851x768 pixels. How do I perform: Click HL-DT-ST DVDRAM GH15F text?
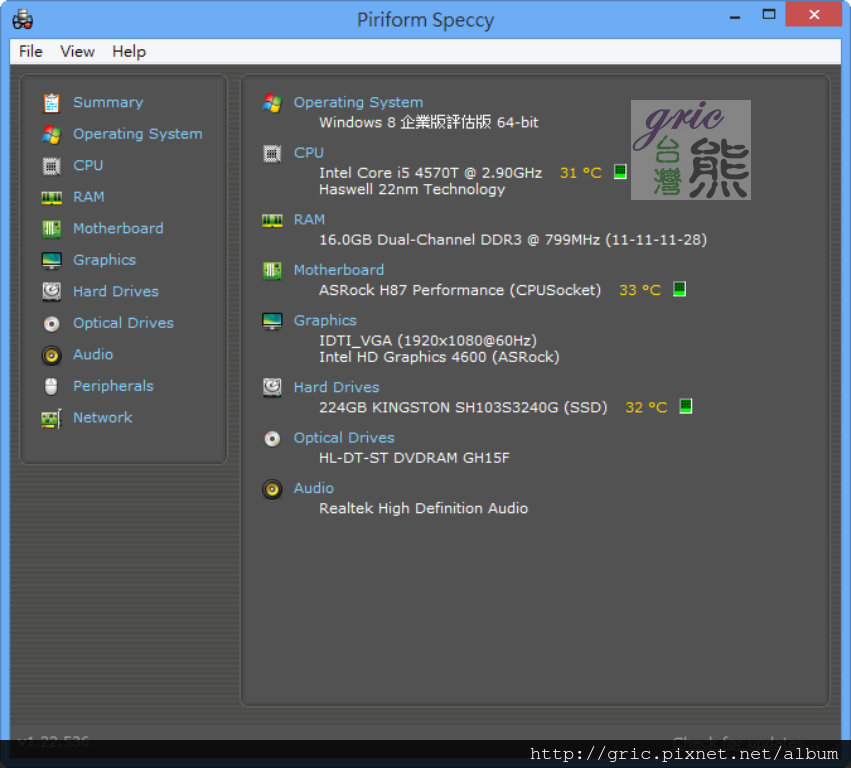click(x=414, y=458)
